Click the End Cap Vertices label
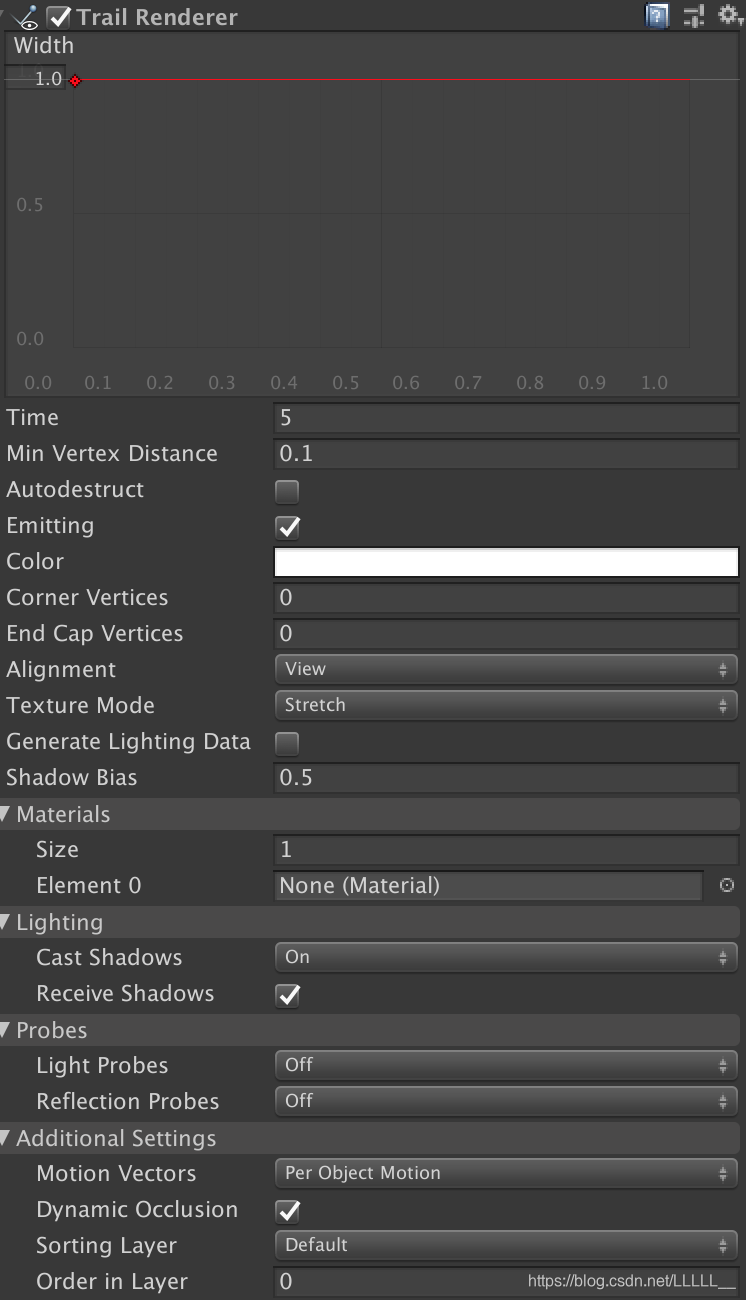The height and width of the screenshot is (1300, 746). pos(95,634)
